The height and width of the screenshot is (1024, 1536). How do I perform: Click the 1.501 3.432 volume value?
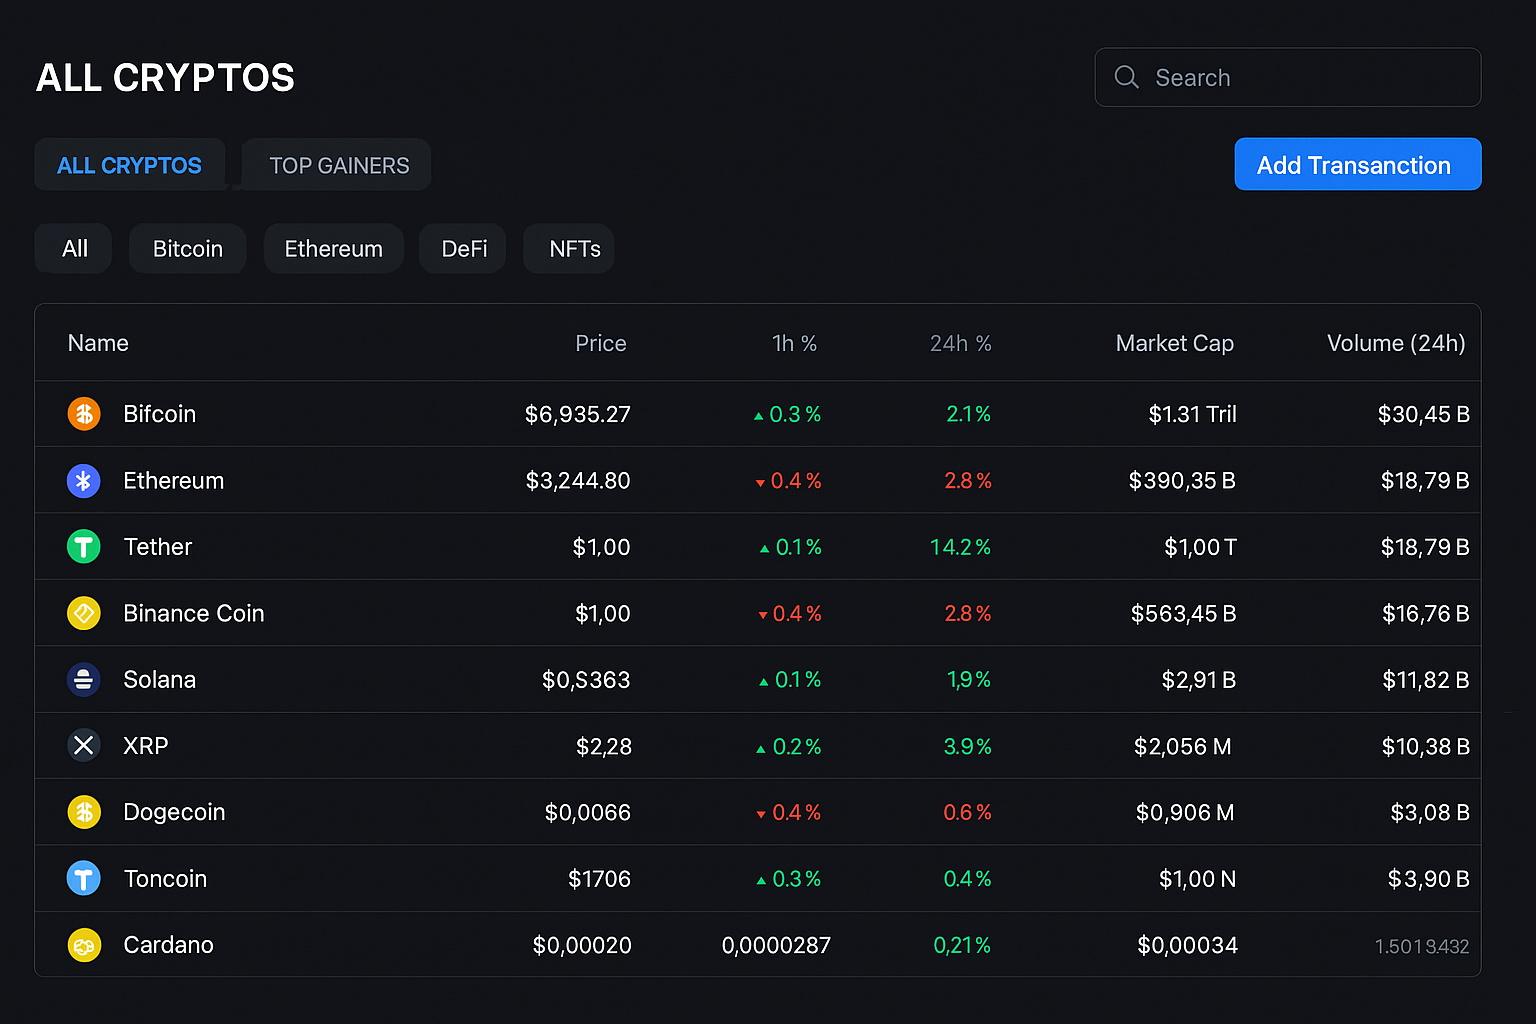pos(1422,946)
